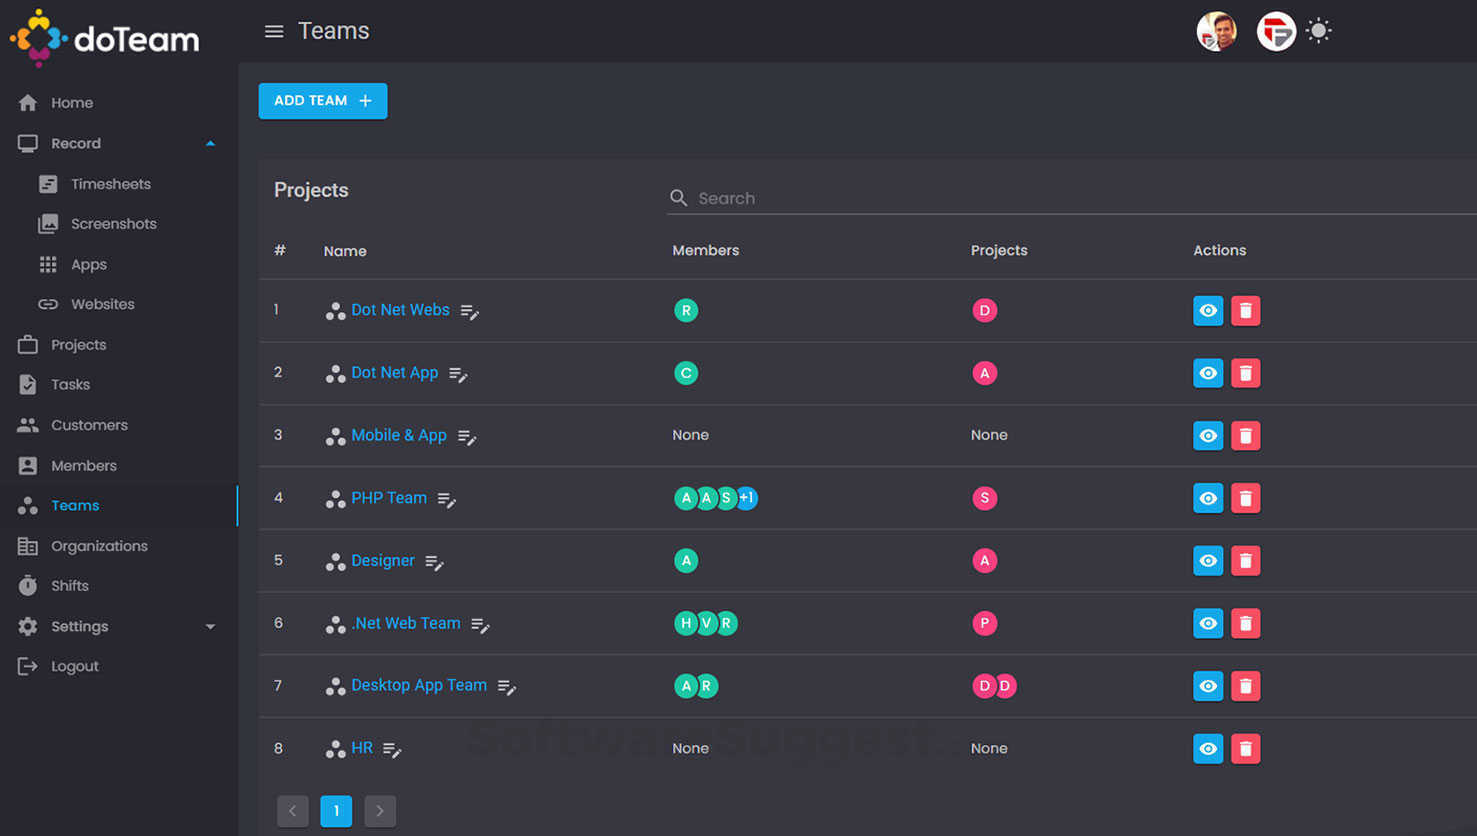1477x836 pixels.
Task: Click the eye icon for Designer team
Action: pos(1208,561)
